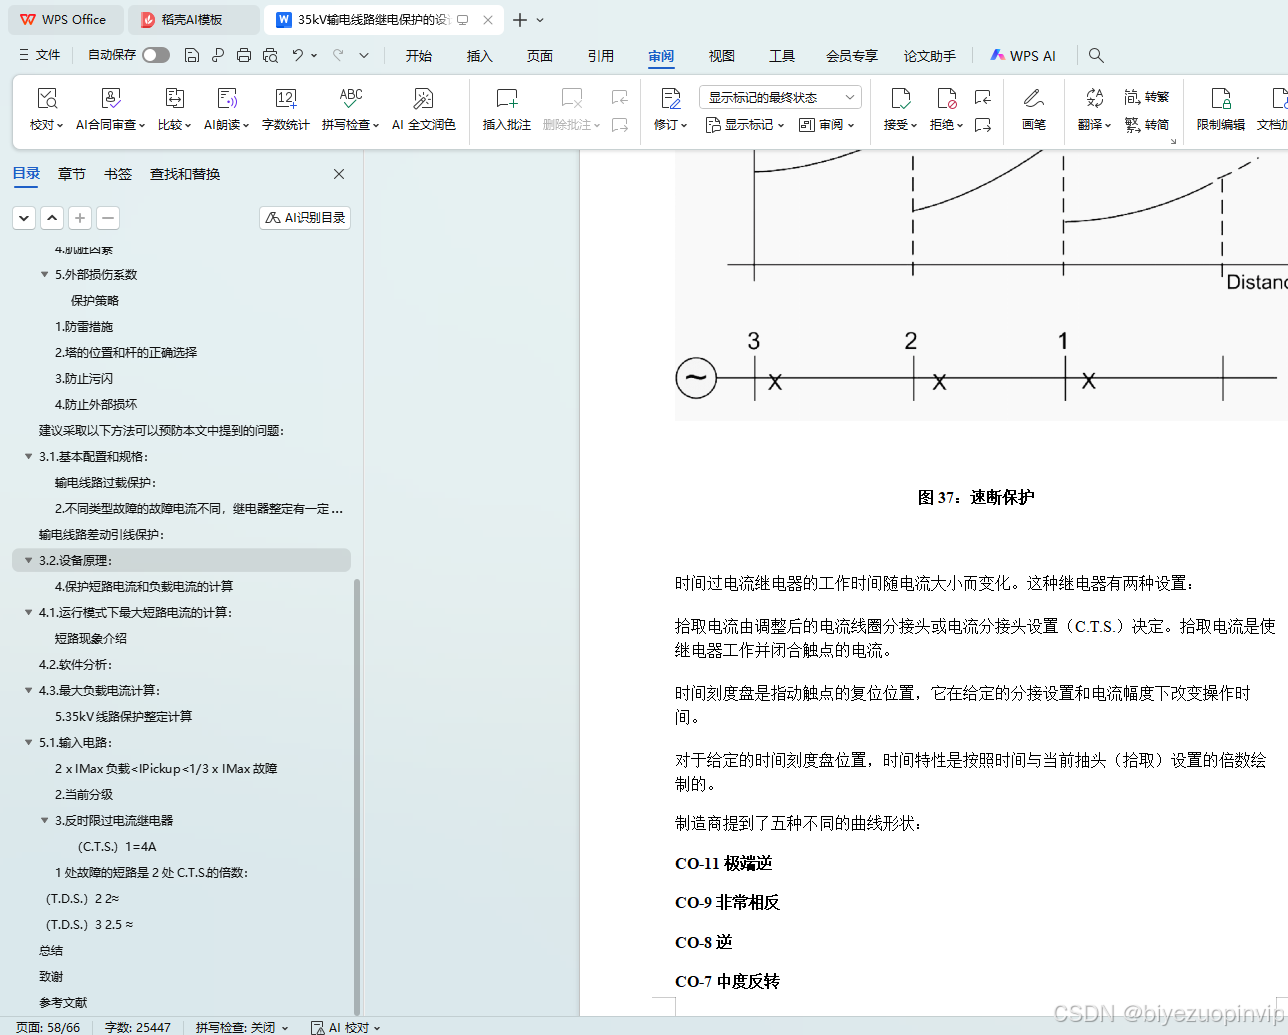Open the search magnifier icon in ribbon tabs

click(1096, 55)
